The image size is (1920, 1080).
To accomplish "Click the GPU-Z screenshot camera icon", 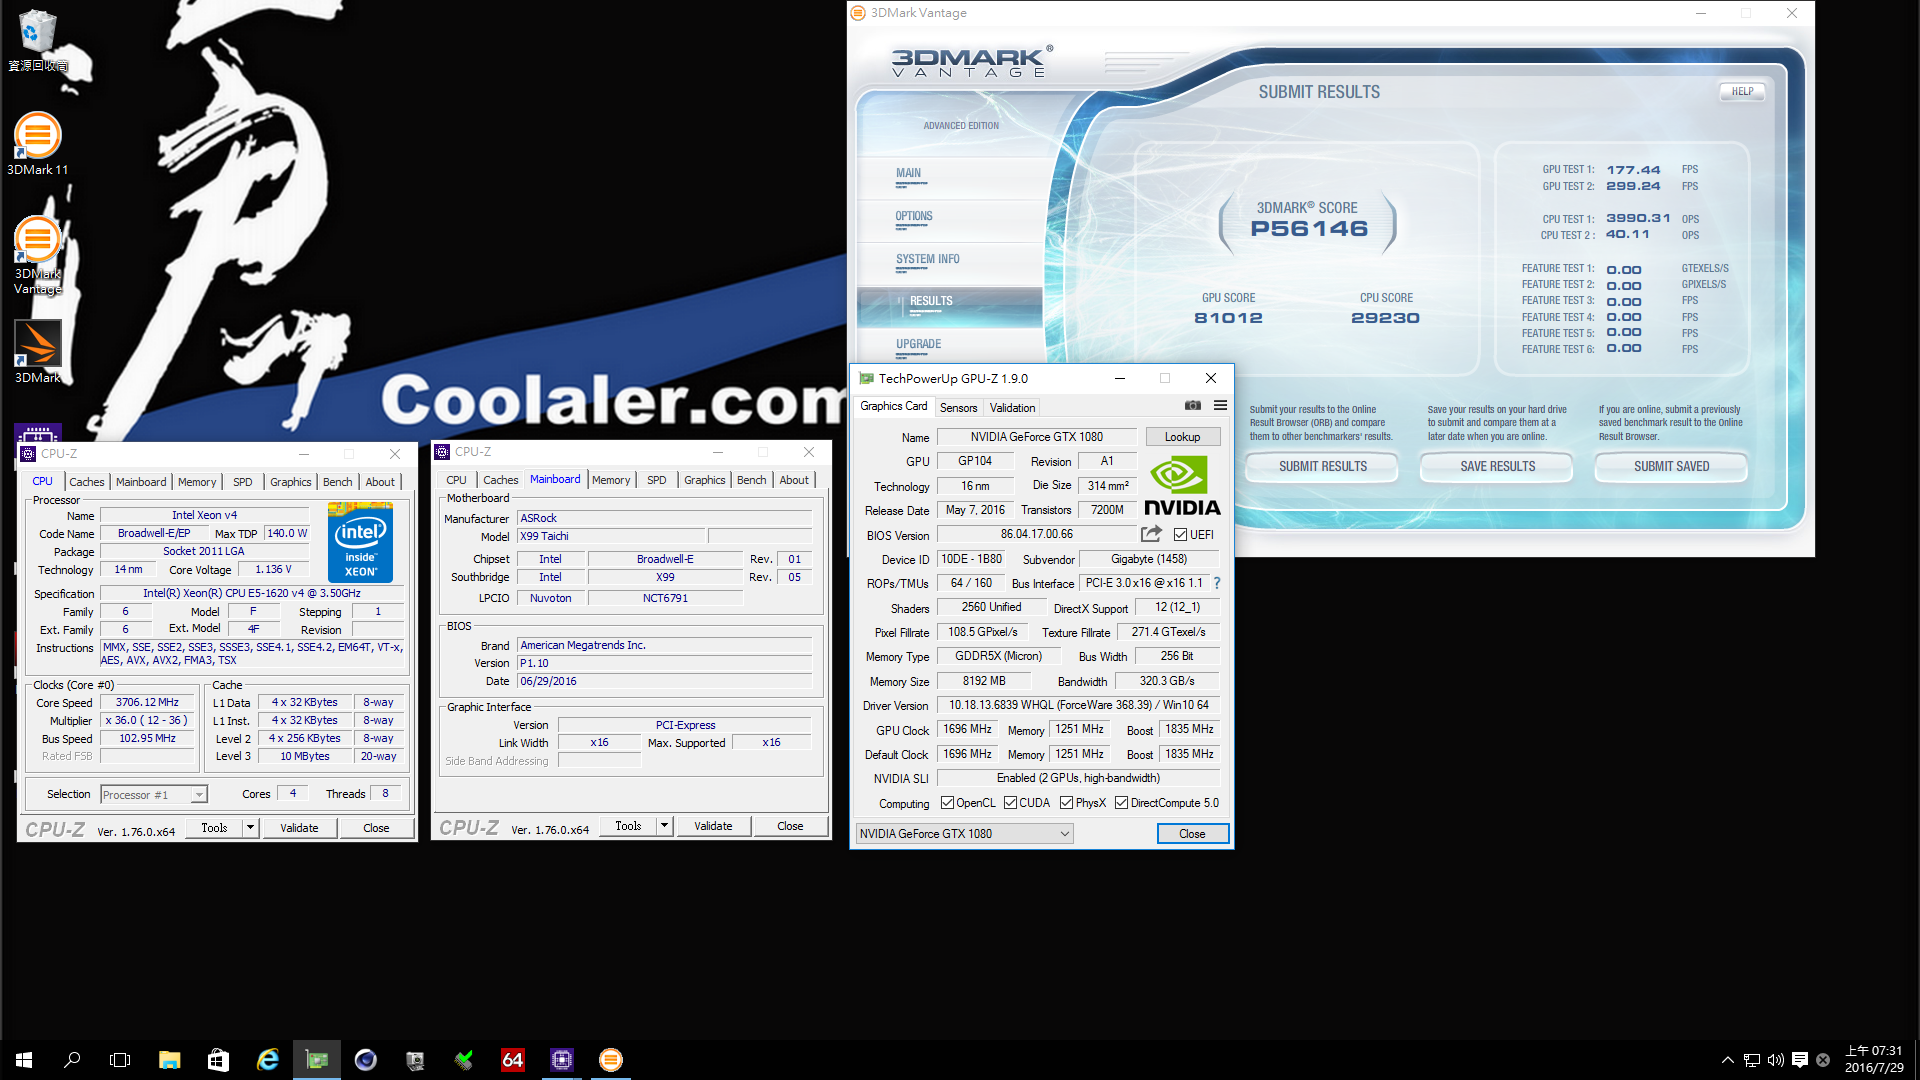I will click(x=1193, y=405).
